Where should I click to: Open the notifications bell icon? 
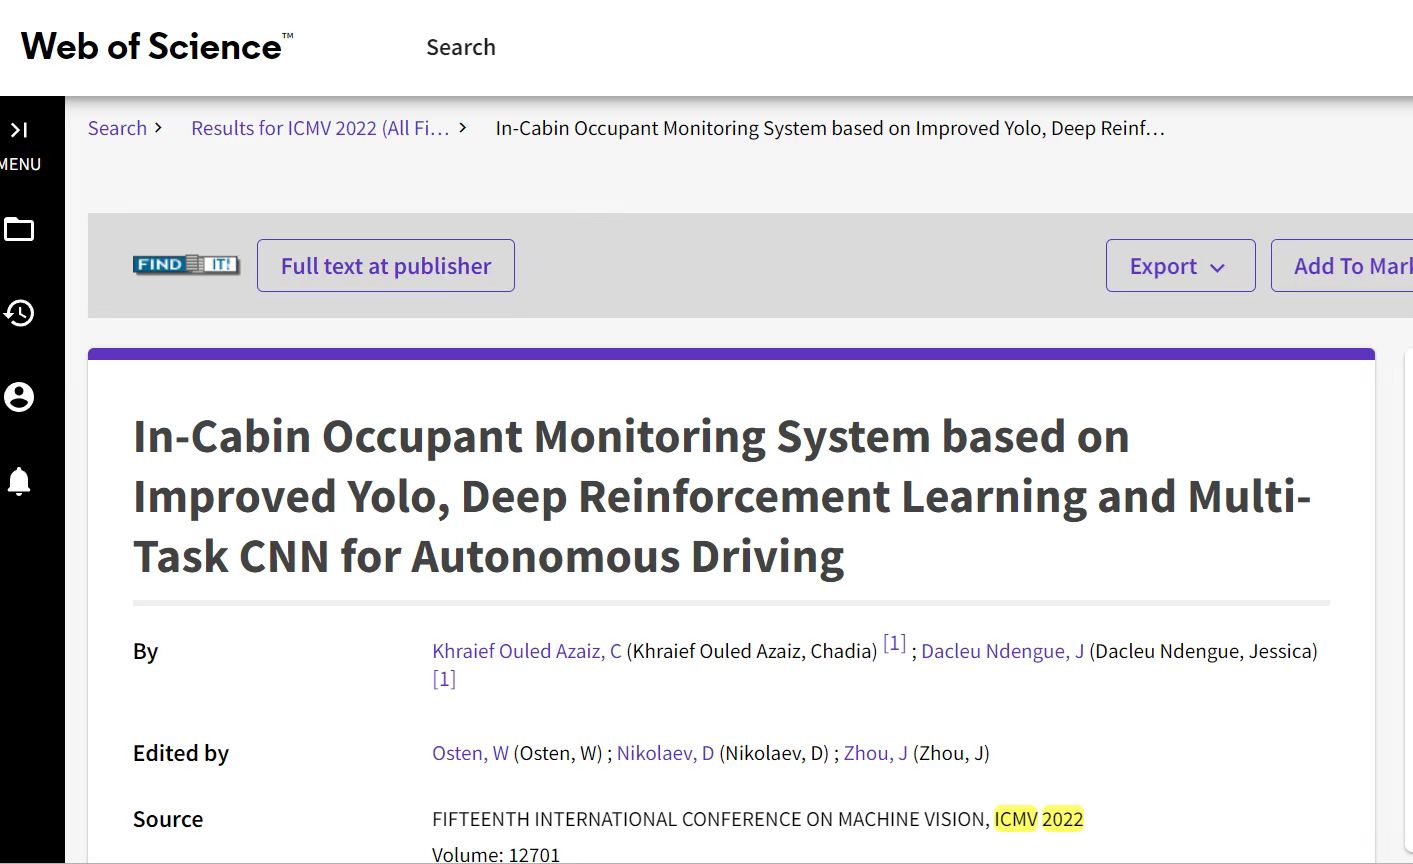pos(19,481)
